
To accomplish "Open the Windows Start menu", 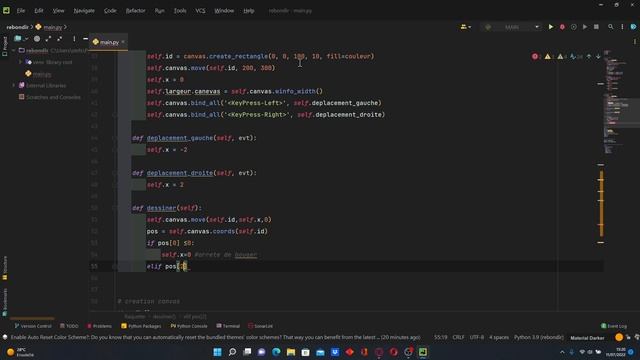I will [218, 352].
